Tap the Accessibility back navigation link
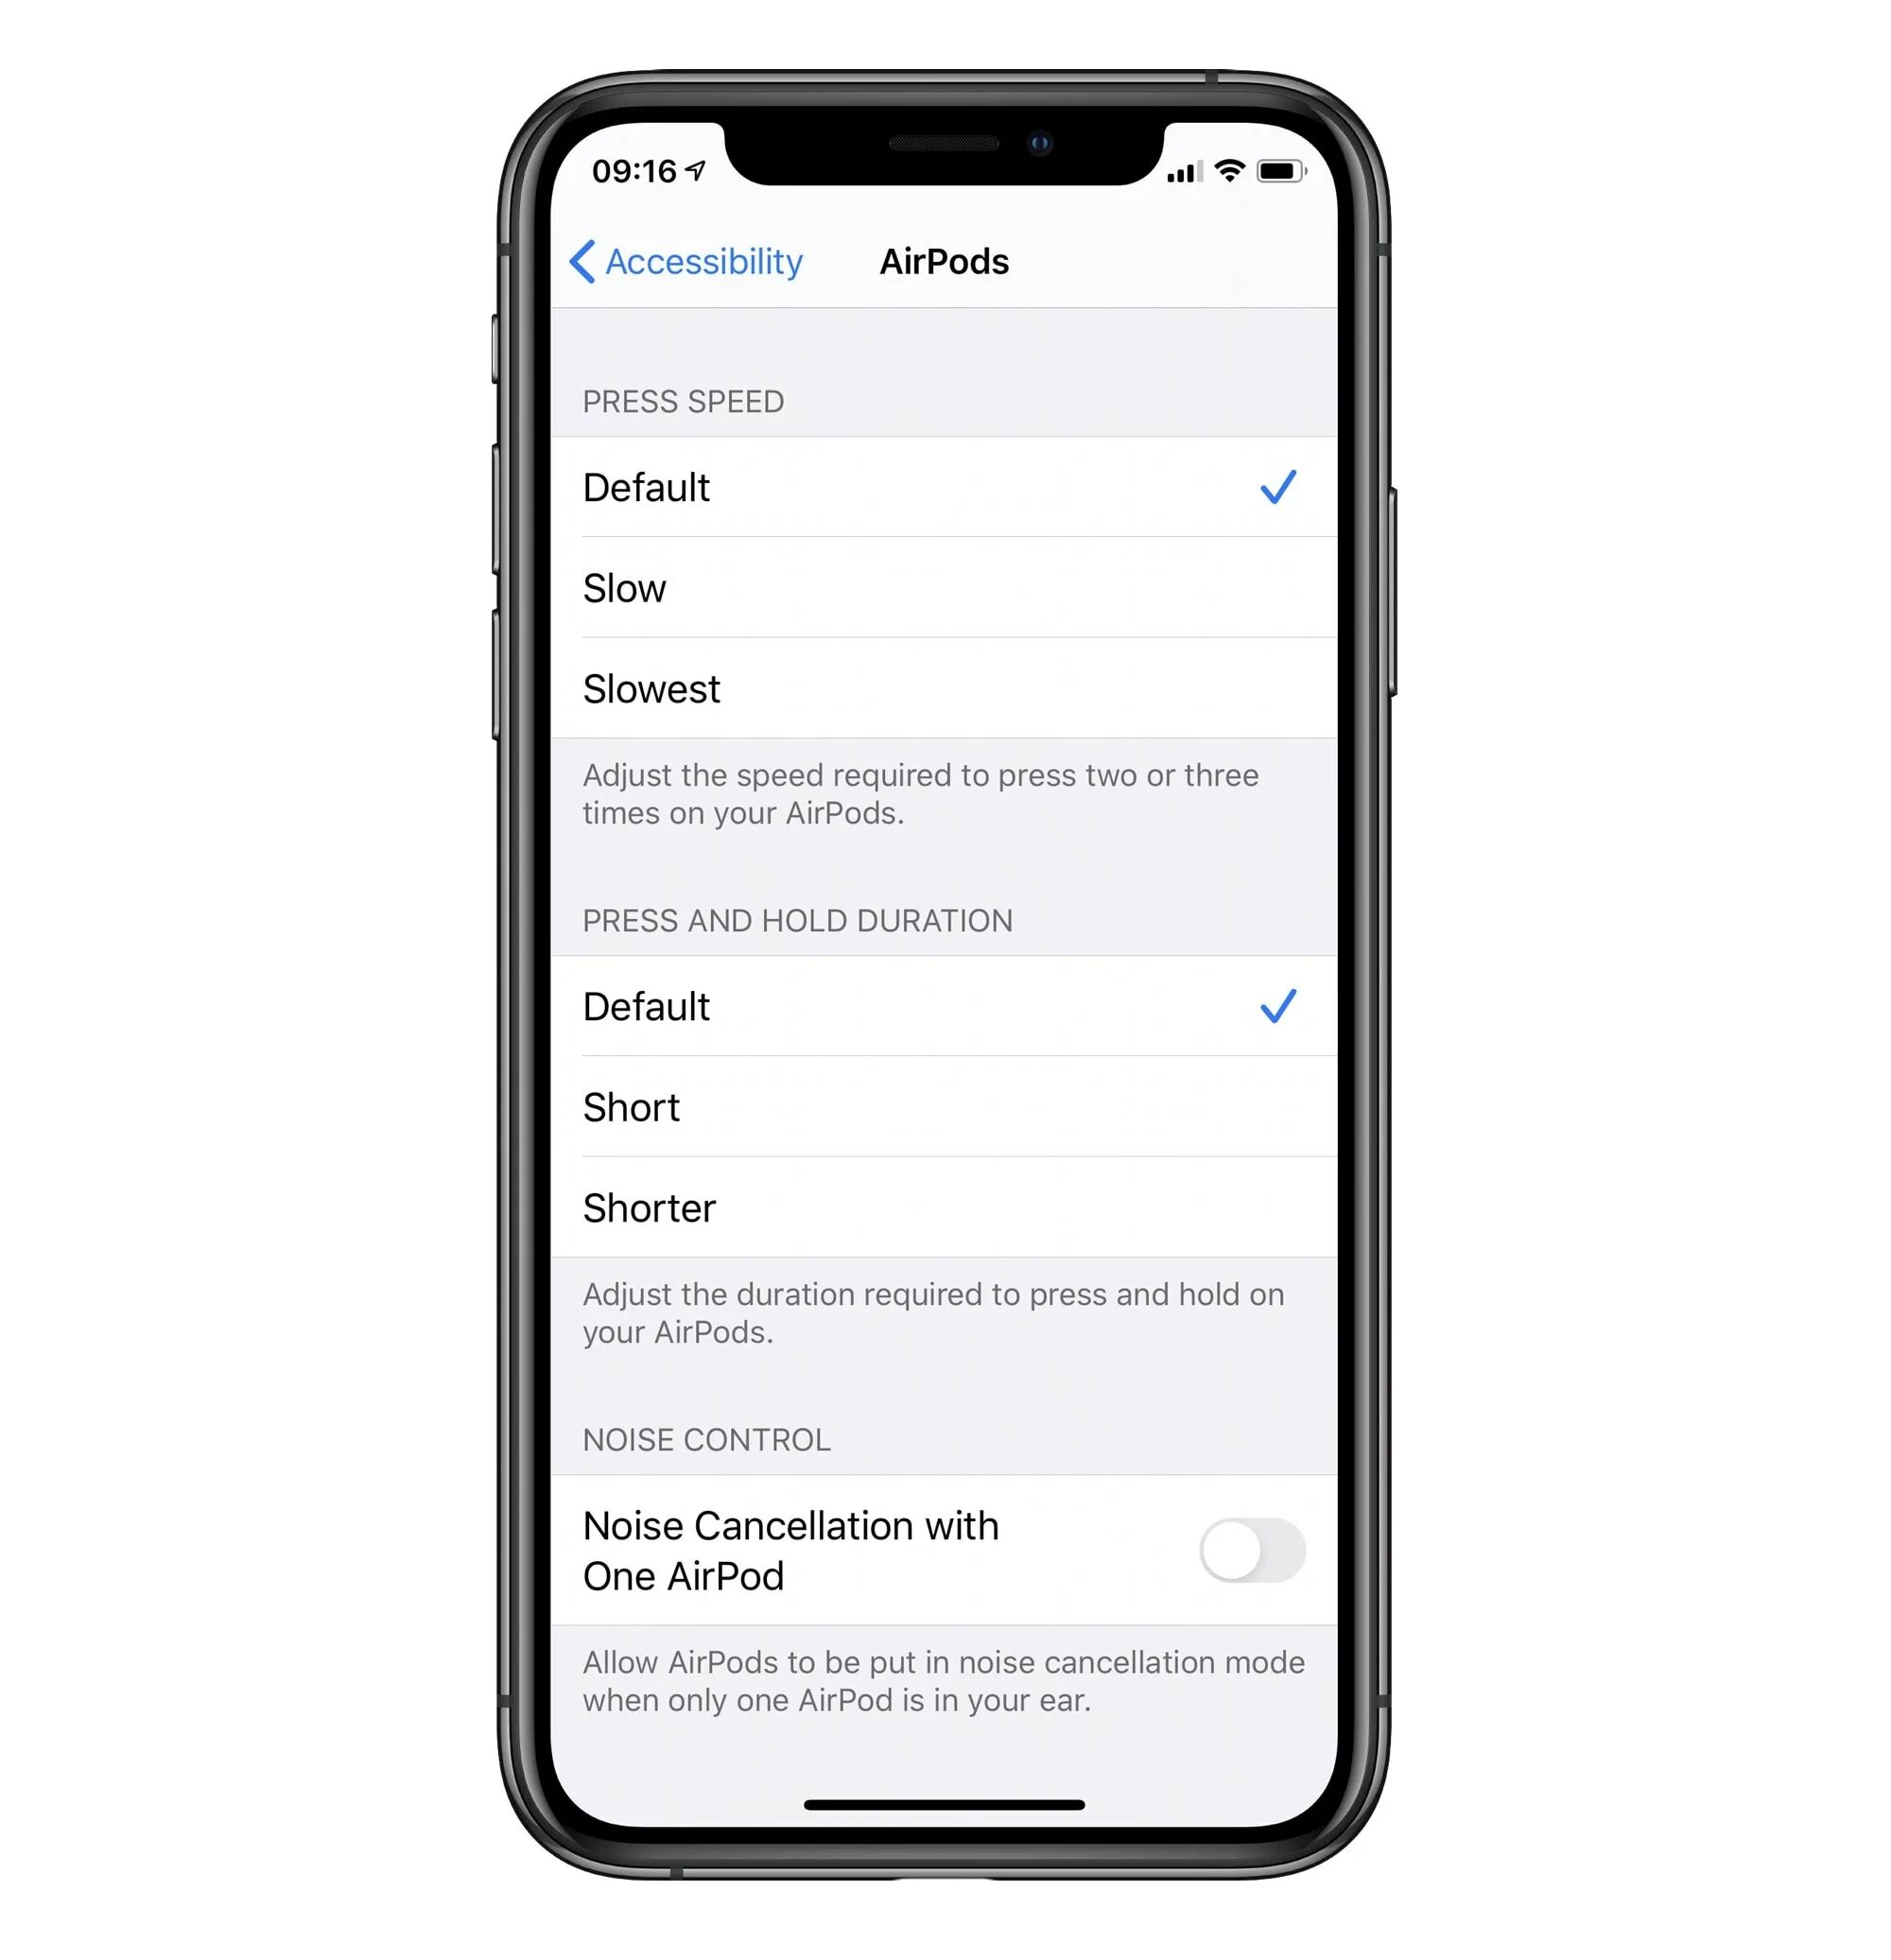 pos(683,263)
